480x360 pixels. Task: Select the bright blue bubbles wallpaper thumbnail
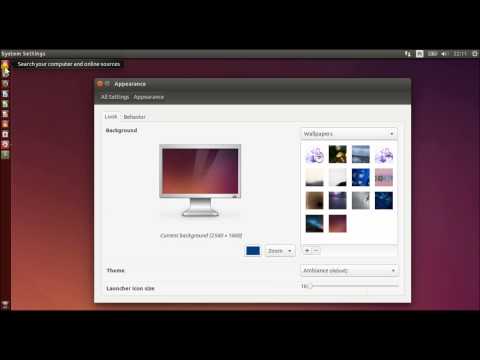click(361, 177)
